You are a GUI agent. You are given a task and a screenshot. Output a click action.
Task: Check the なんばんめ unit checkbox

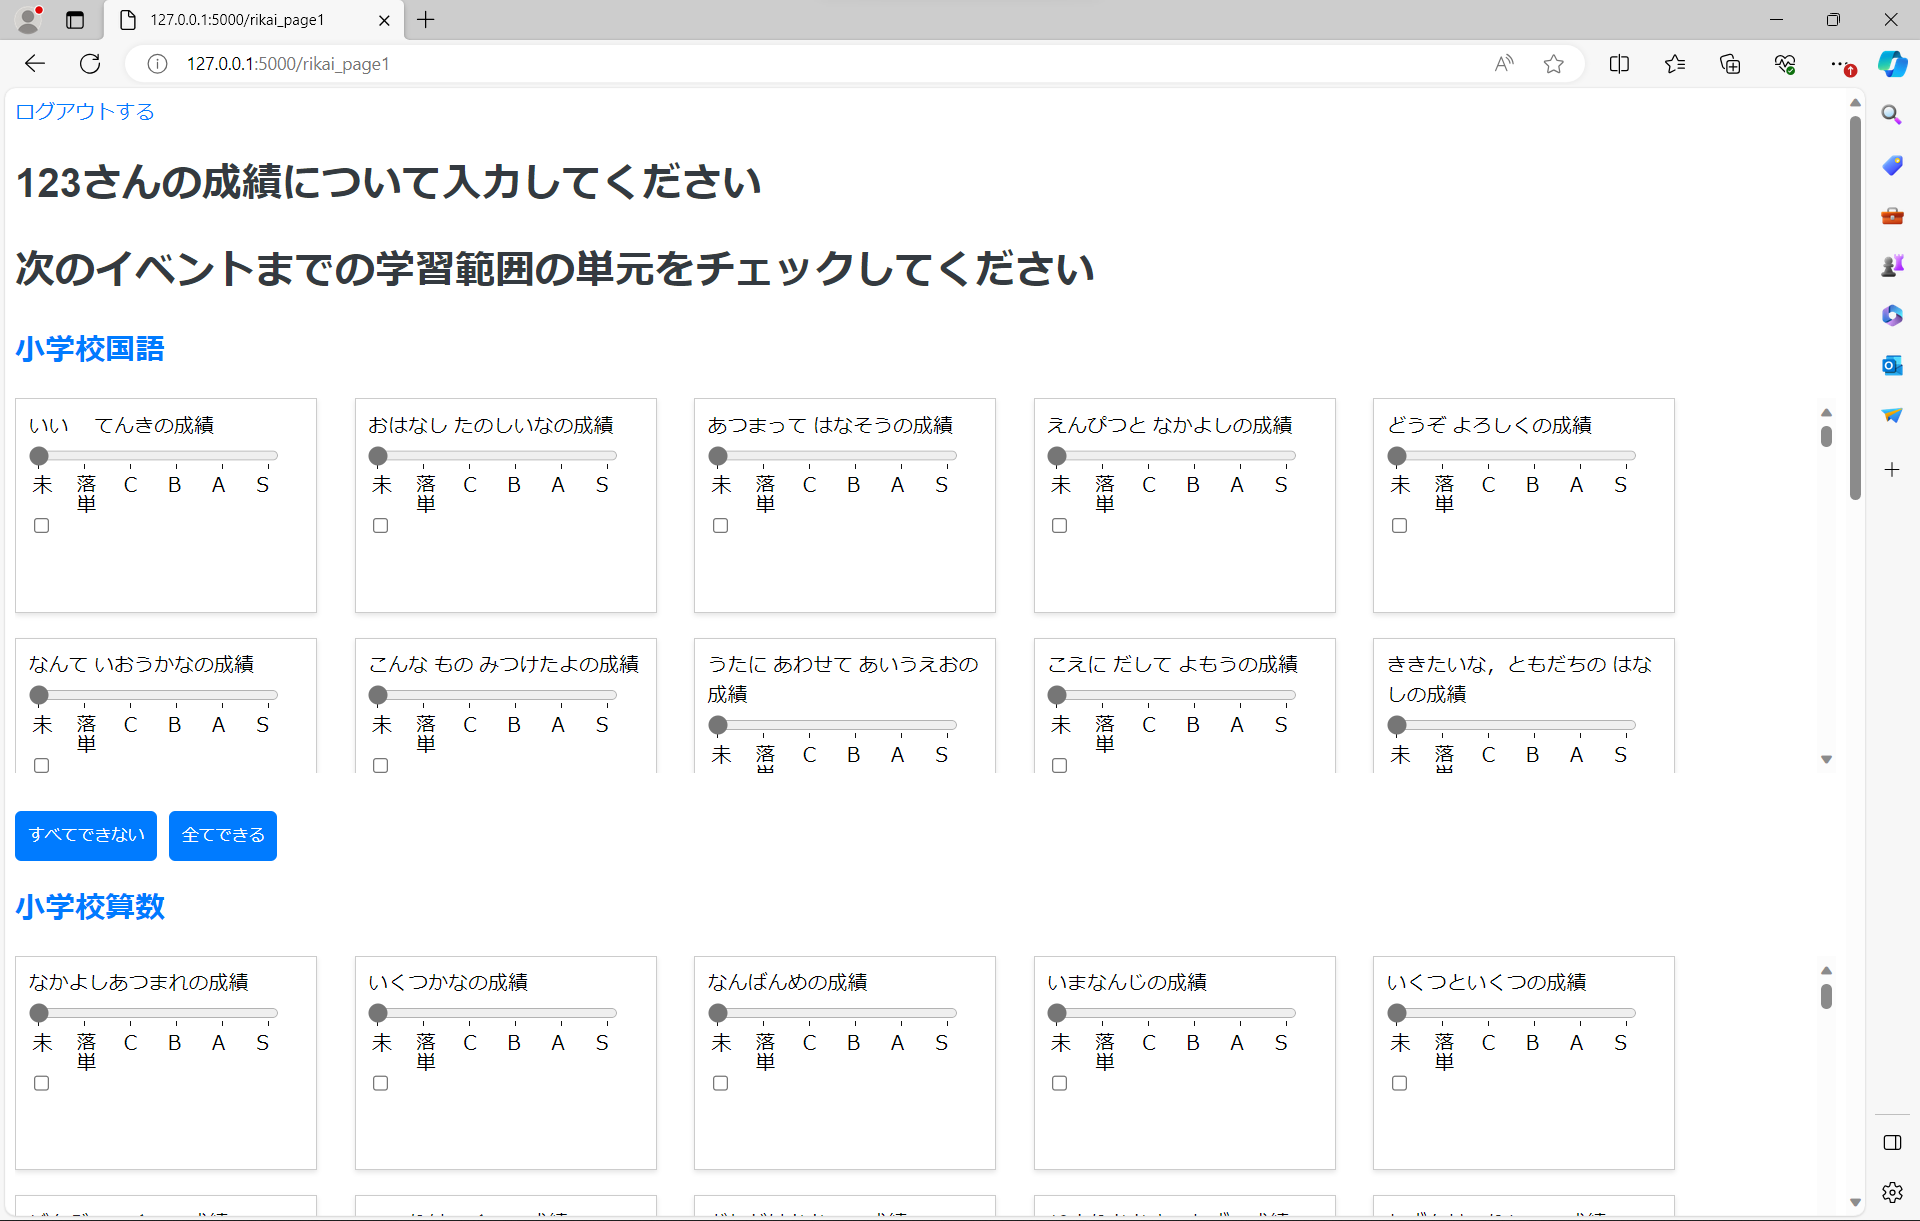point(720,1083)
